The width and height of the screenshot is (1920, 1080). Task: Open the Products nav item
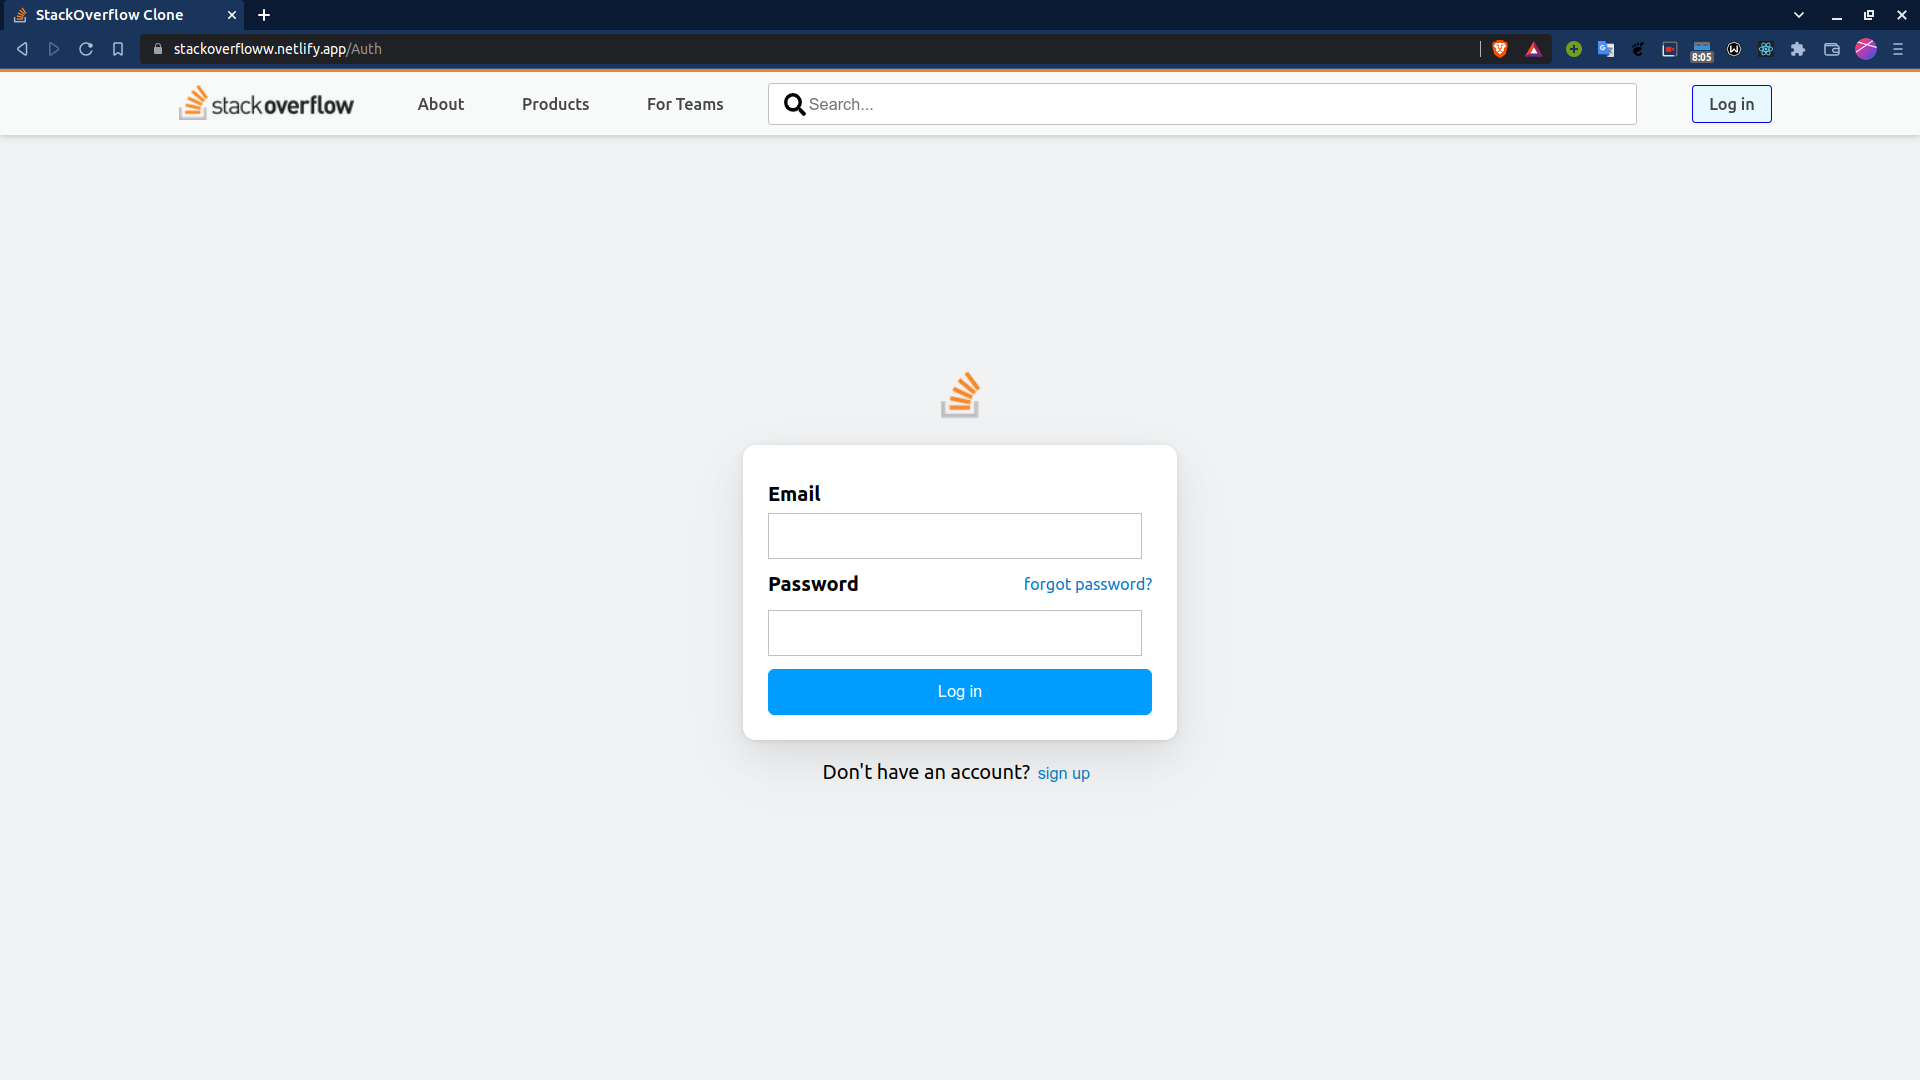(x=555, y=104)
